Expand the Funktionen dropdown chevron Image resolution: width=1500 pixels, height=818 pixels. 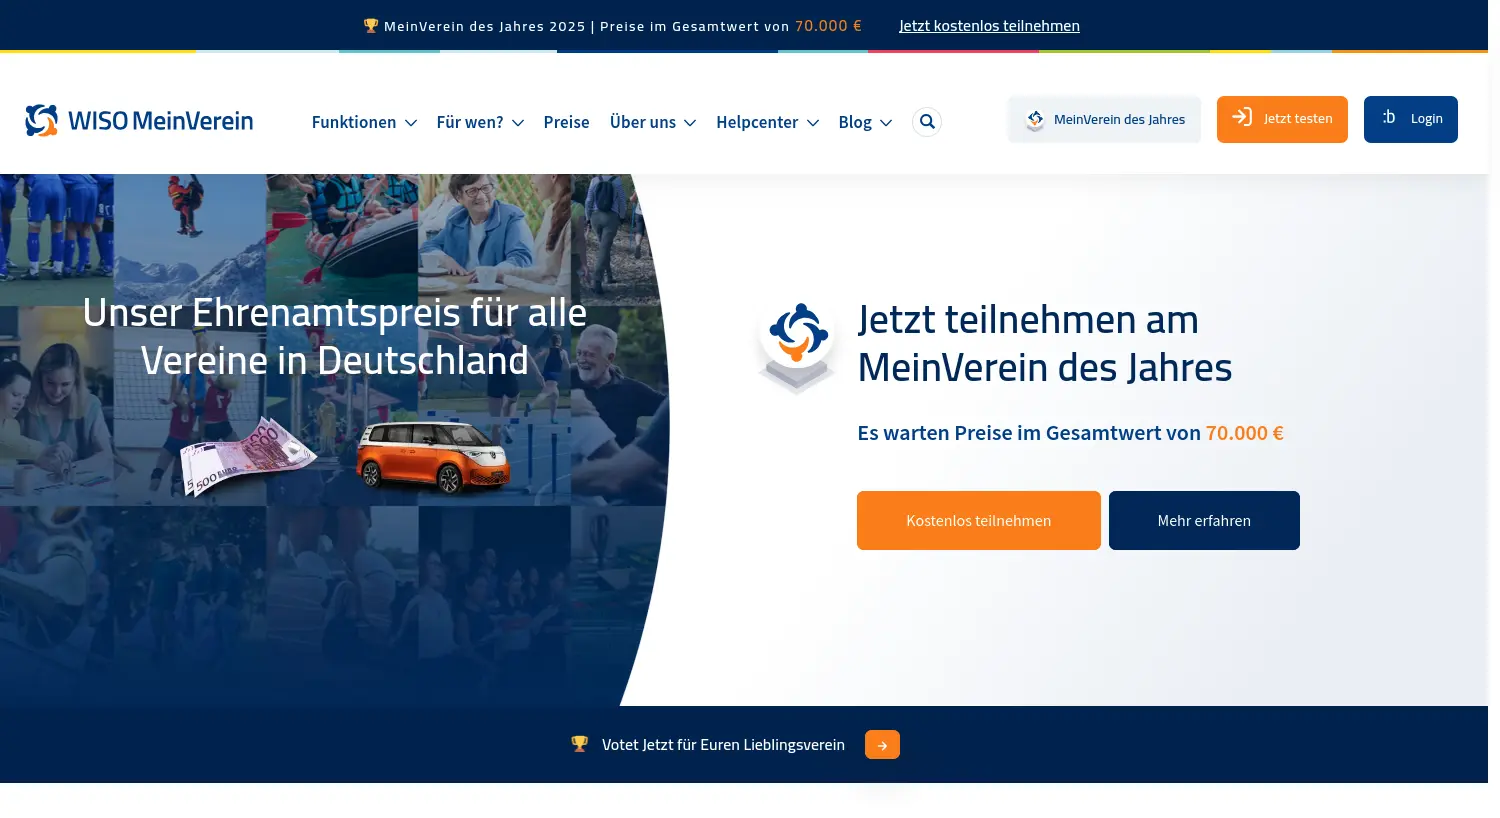click(x=411, y=123)
